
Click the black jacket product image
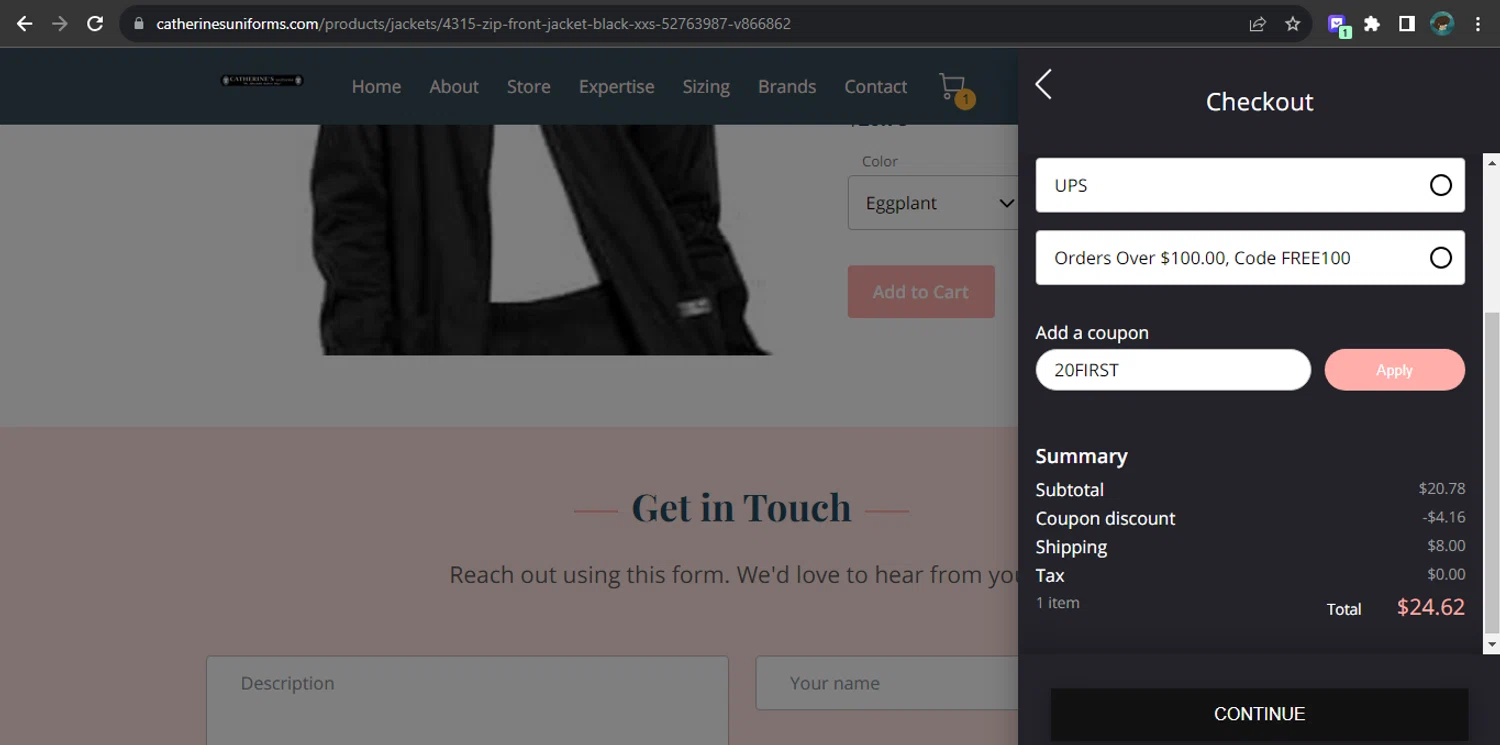[x=540, y=240]
